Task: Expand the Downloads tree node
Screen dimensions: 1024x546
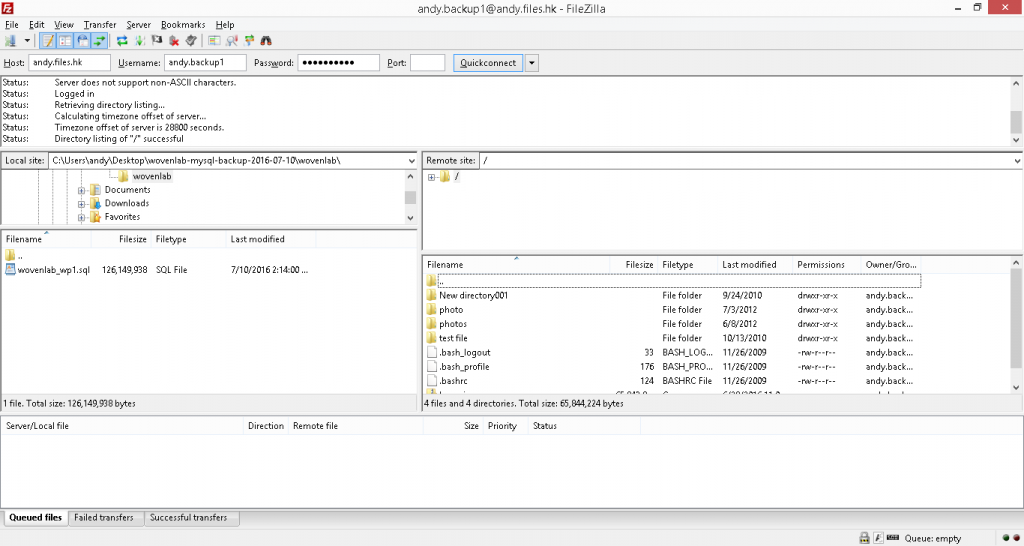Action: (x=82, y=204)
